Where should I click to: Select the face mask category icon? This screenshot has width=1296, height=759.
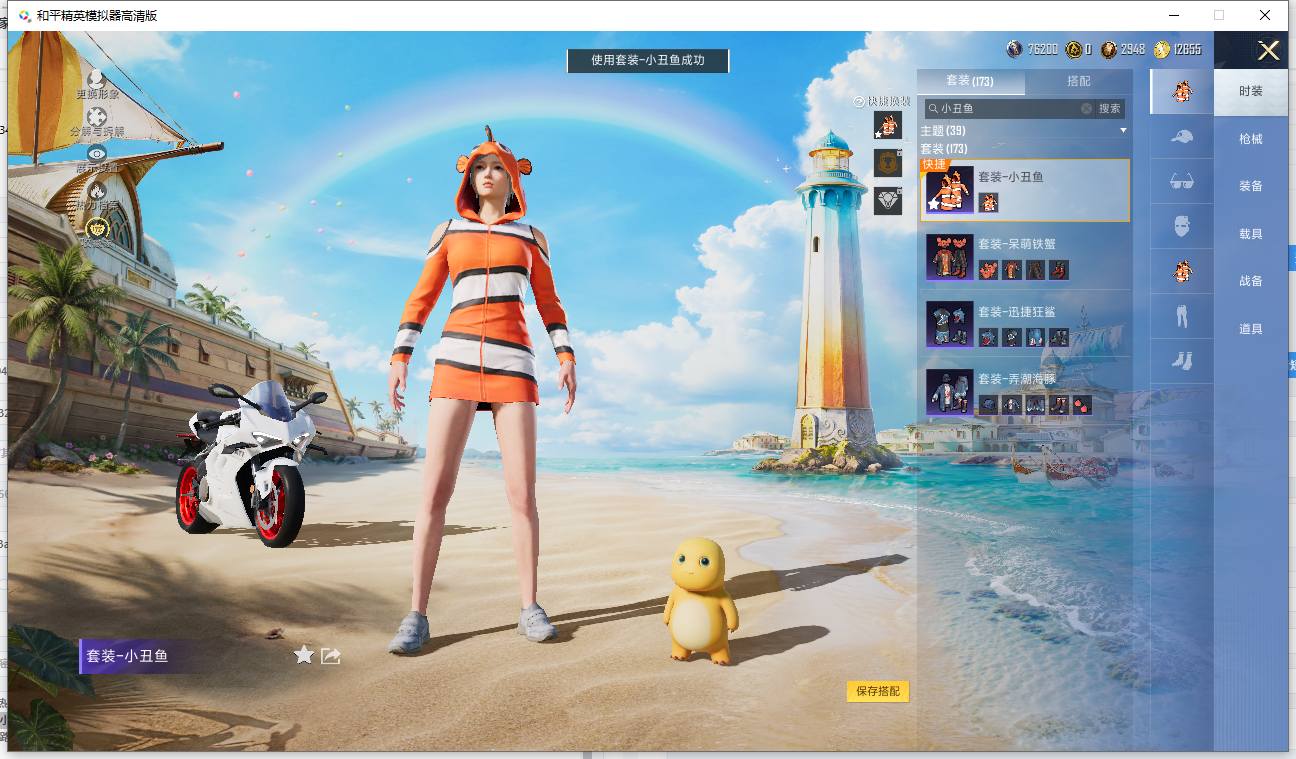pyautogui.click(x=1181, y=227)
